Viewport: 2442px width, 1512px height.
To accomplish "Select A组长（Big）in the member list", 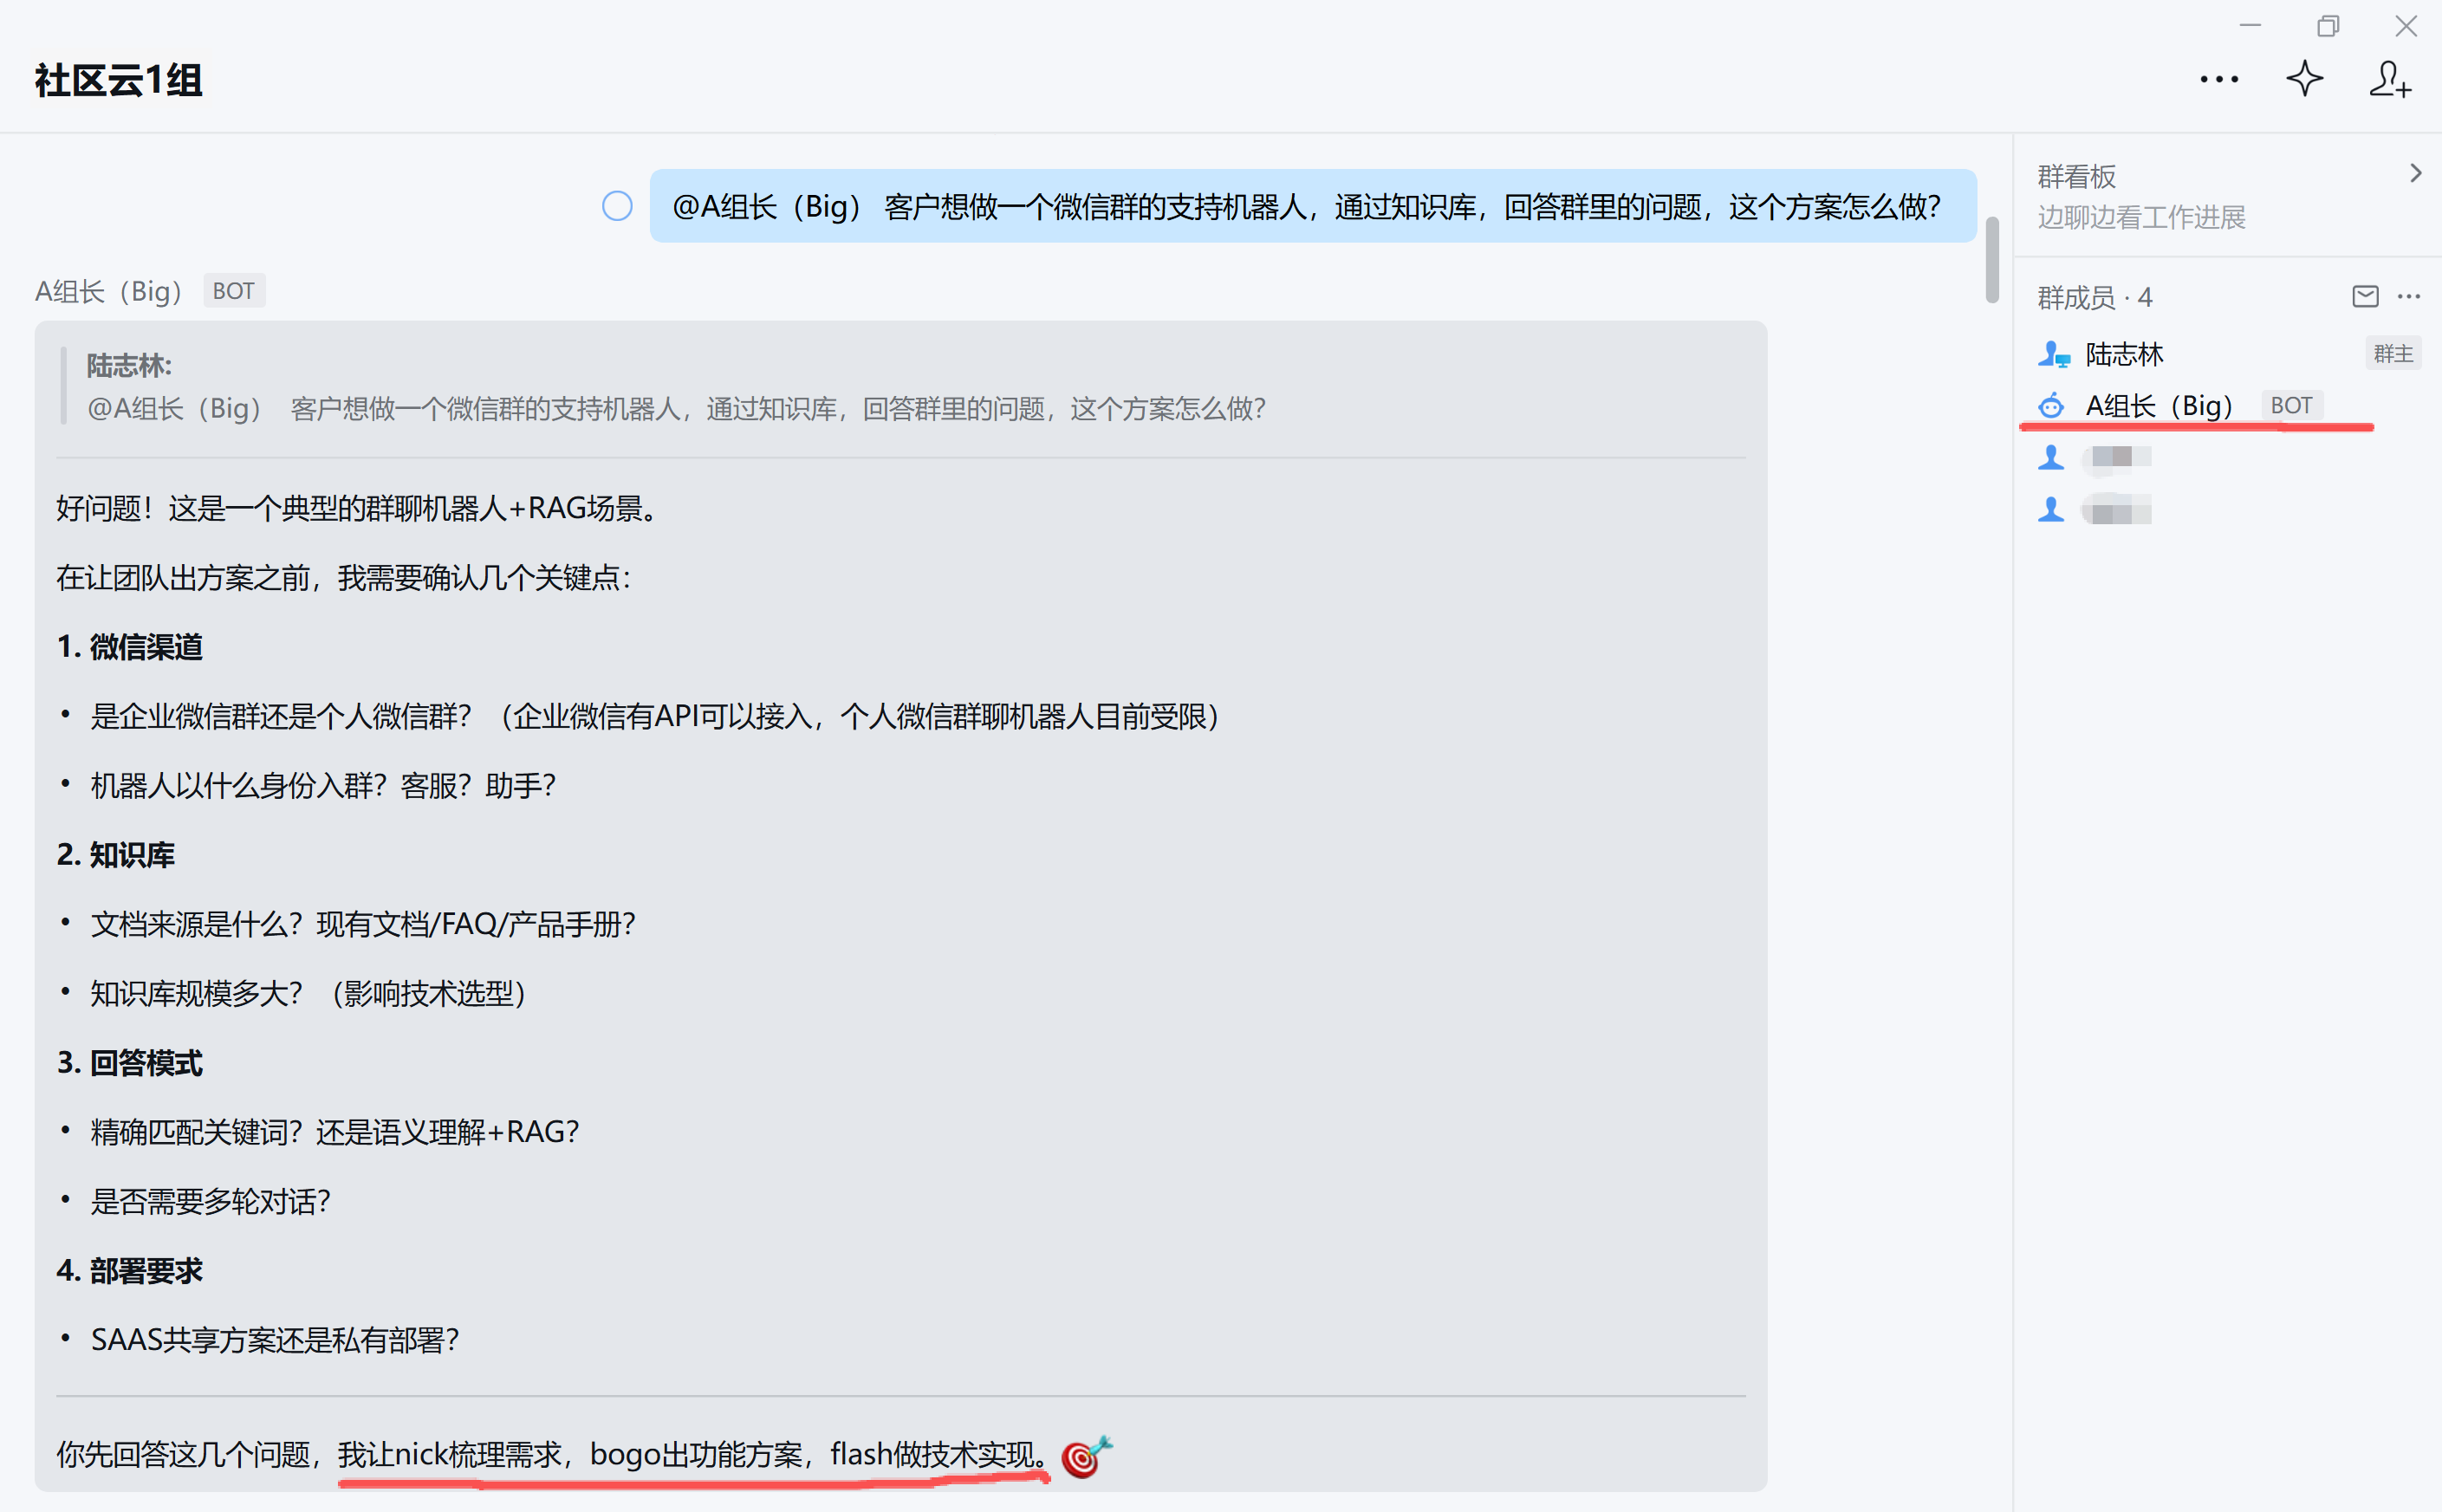I will tap(2227, 406).
